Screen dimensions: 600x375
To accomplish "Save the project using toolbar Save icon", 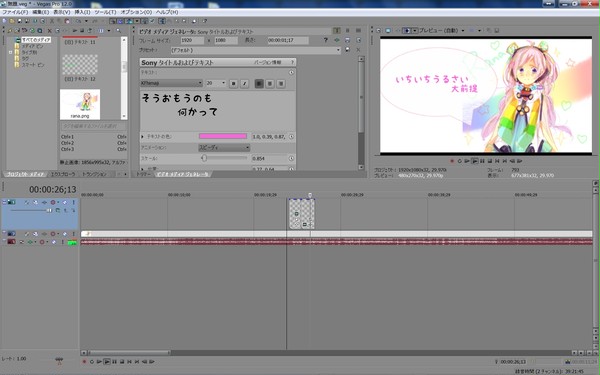I will [x=20, y=21].
